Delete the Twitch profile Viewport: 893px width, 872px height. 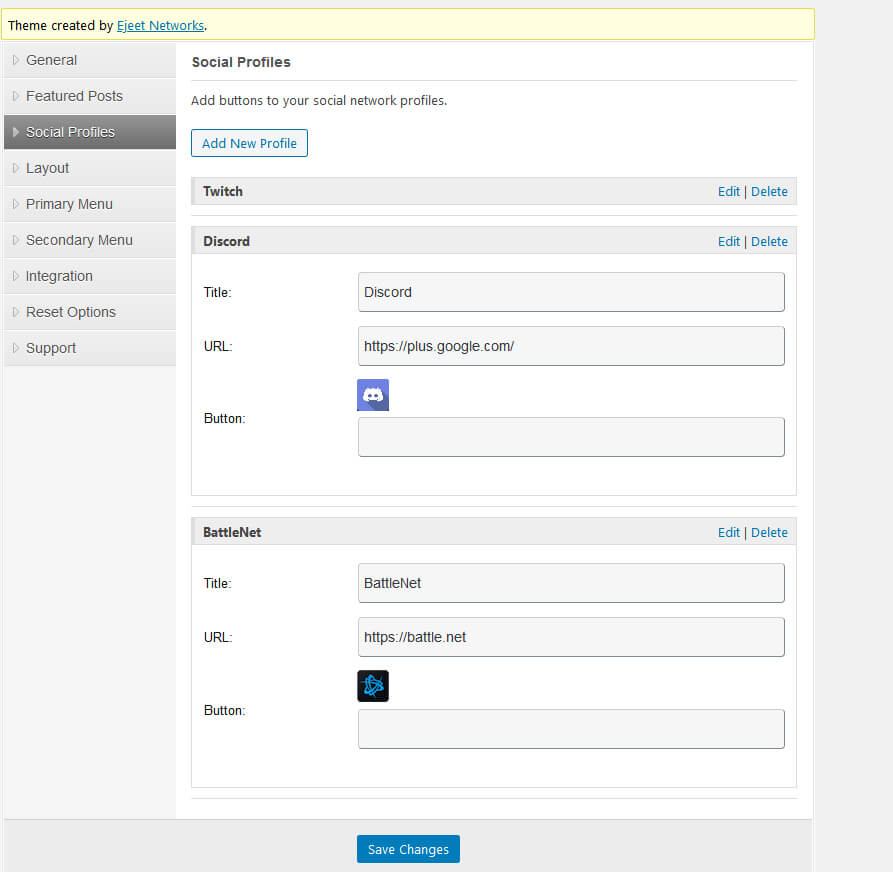(769, 192)
